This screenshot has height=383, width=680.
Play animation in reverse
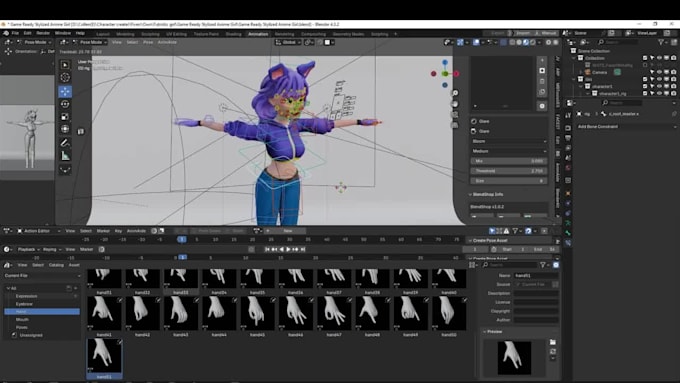(281, 249)
